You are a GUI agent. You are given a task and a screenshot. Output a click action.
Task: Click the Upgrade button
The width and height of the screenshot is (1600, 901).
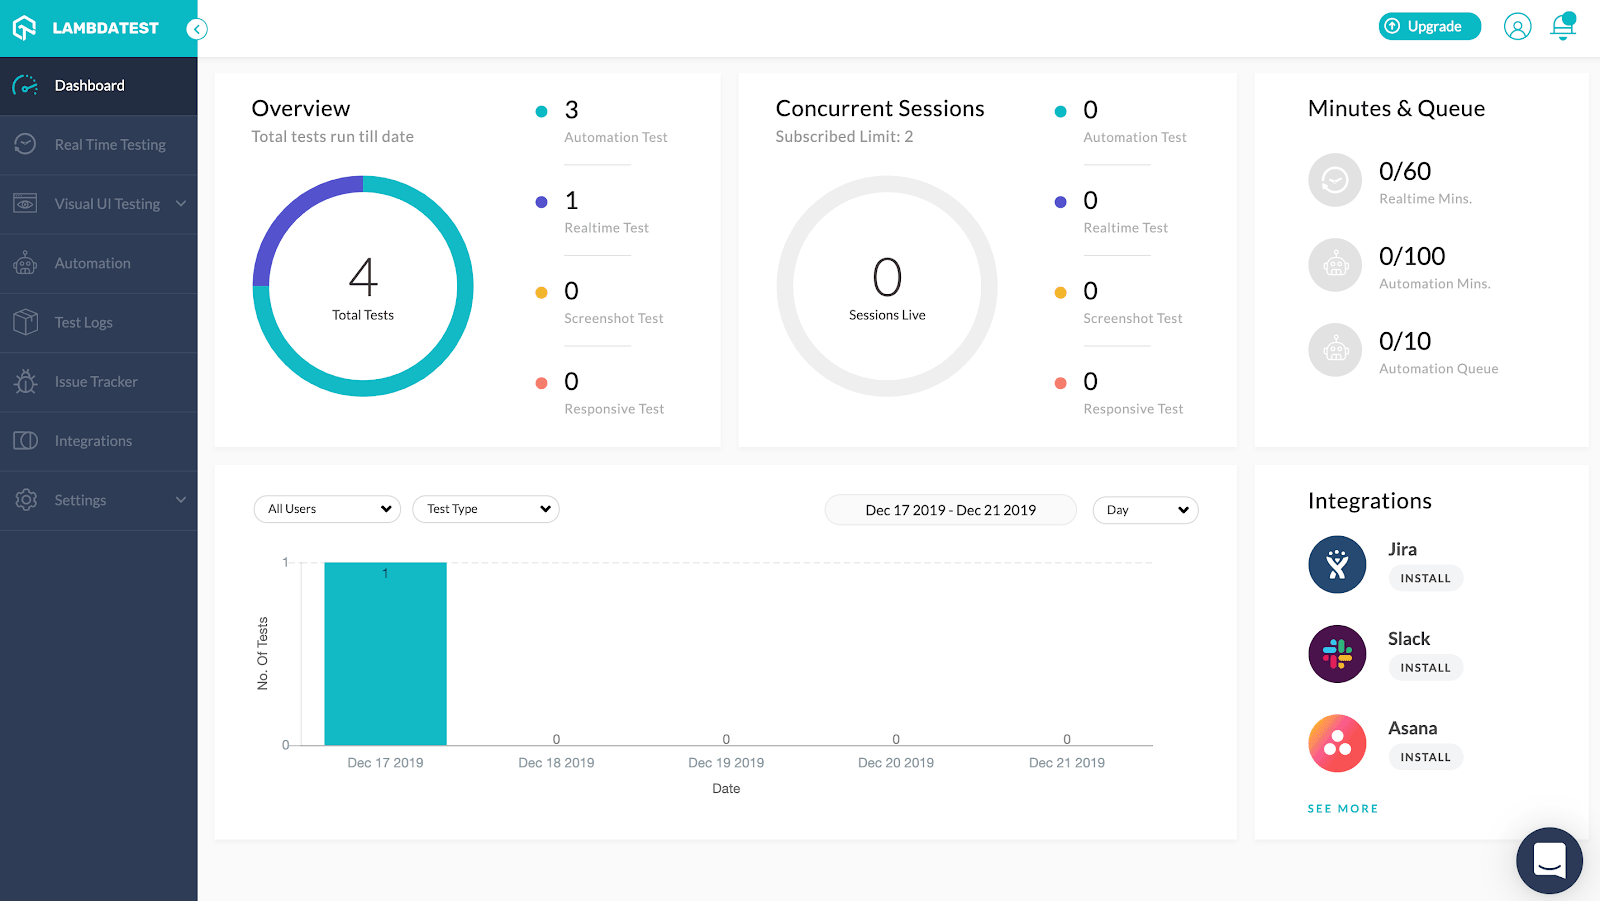[x=1429, y=26]
